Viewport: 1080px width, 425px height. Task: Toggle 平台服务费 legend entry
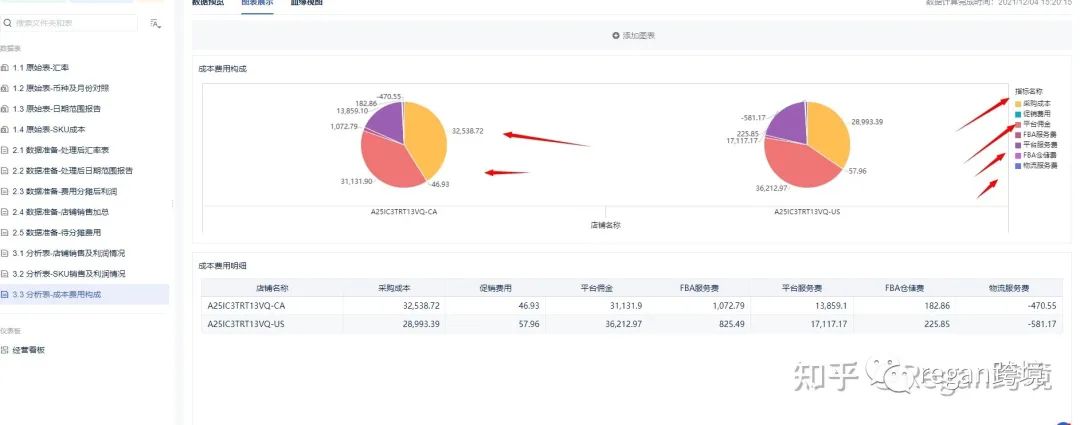pyautogui.click(x=1036, y=145)
